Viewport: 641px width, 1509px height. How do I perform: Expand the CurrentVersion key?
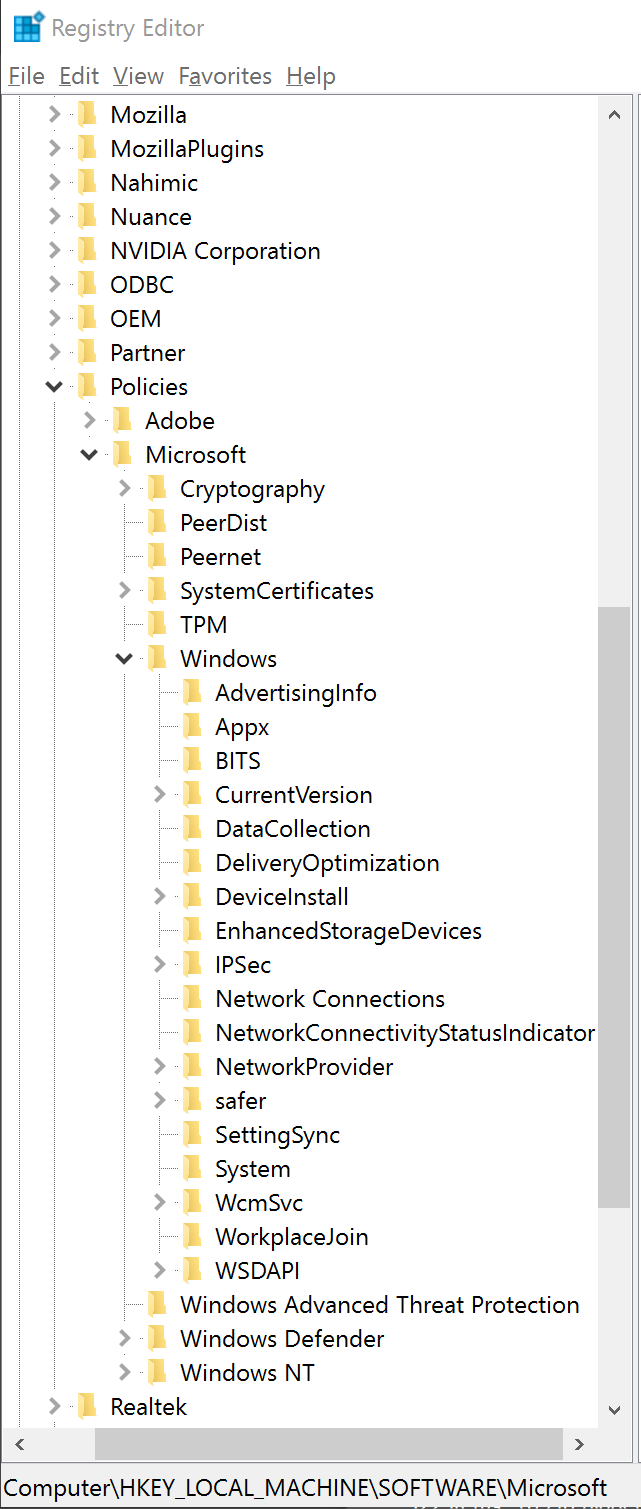click(160, 795)
